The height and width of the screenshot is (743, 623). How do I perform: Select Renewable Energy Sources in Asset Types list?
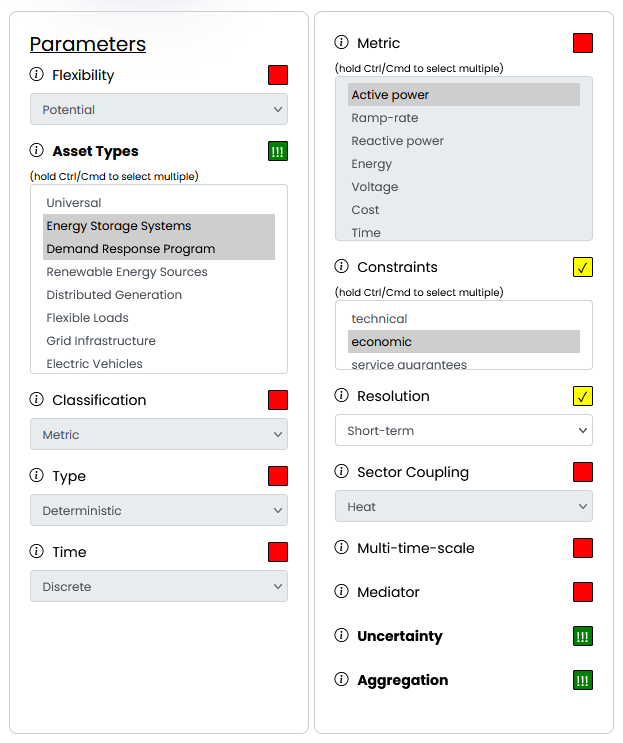(127, 272)
